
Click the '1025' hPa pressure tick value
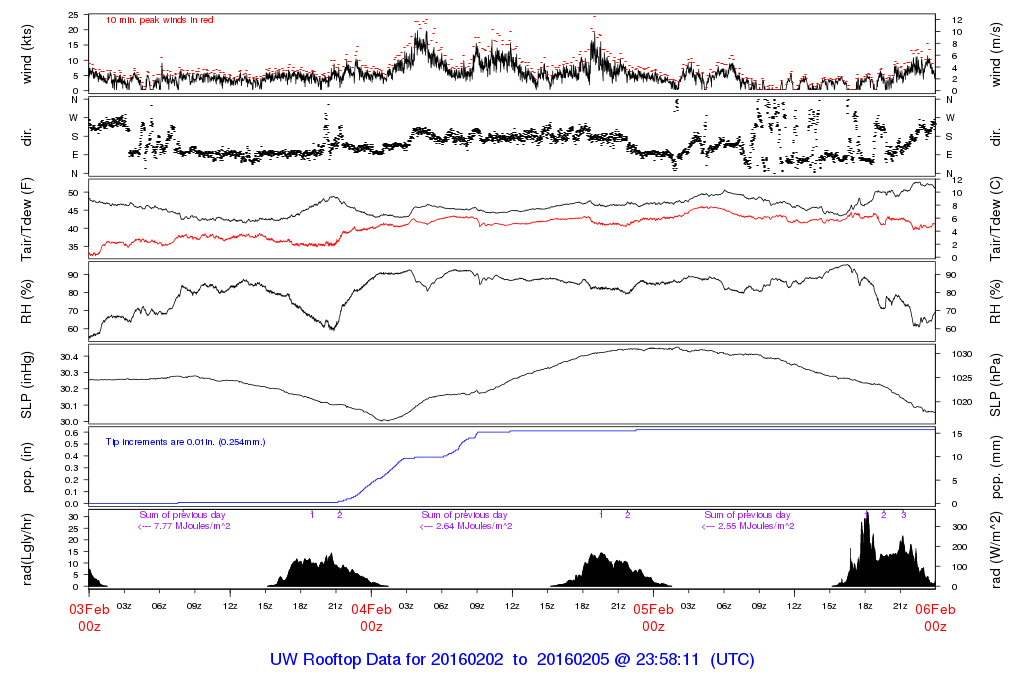click(x=961, y=378)
